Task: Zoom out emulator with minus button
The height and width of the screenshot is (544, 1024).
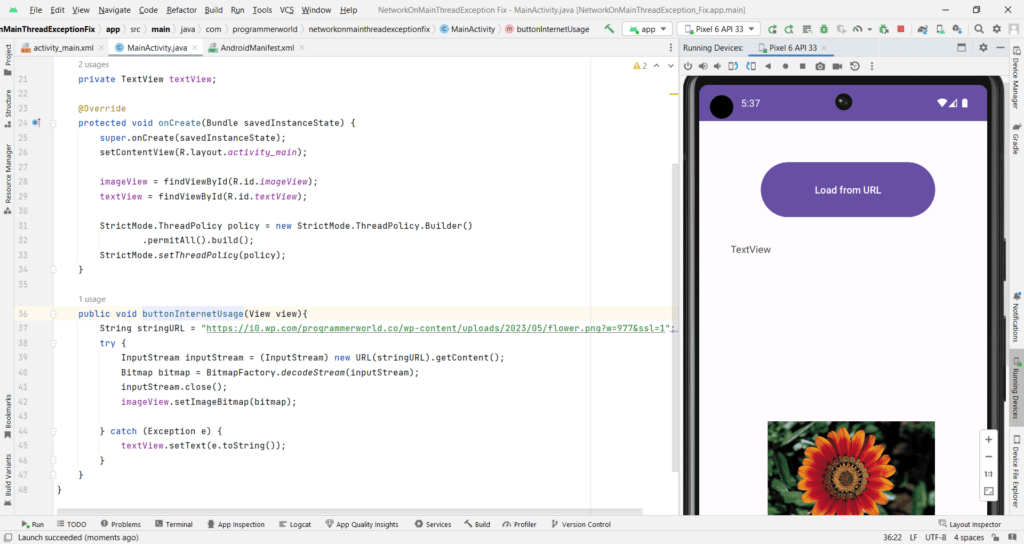Action: (989, 456)
